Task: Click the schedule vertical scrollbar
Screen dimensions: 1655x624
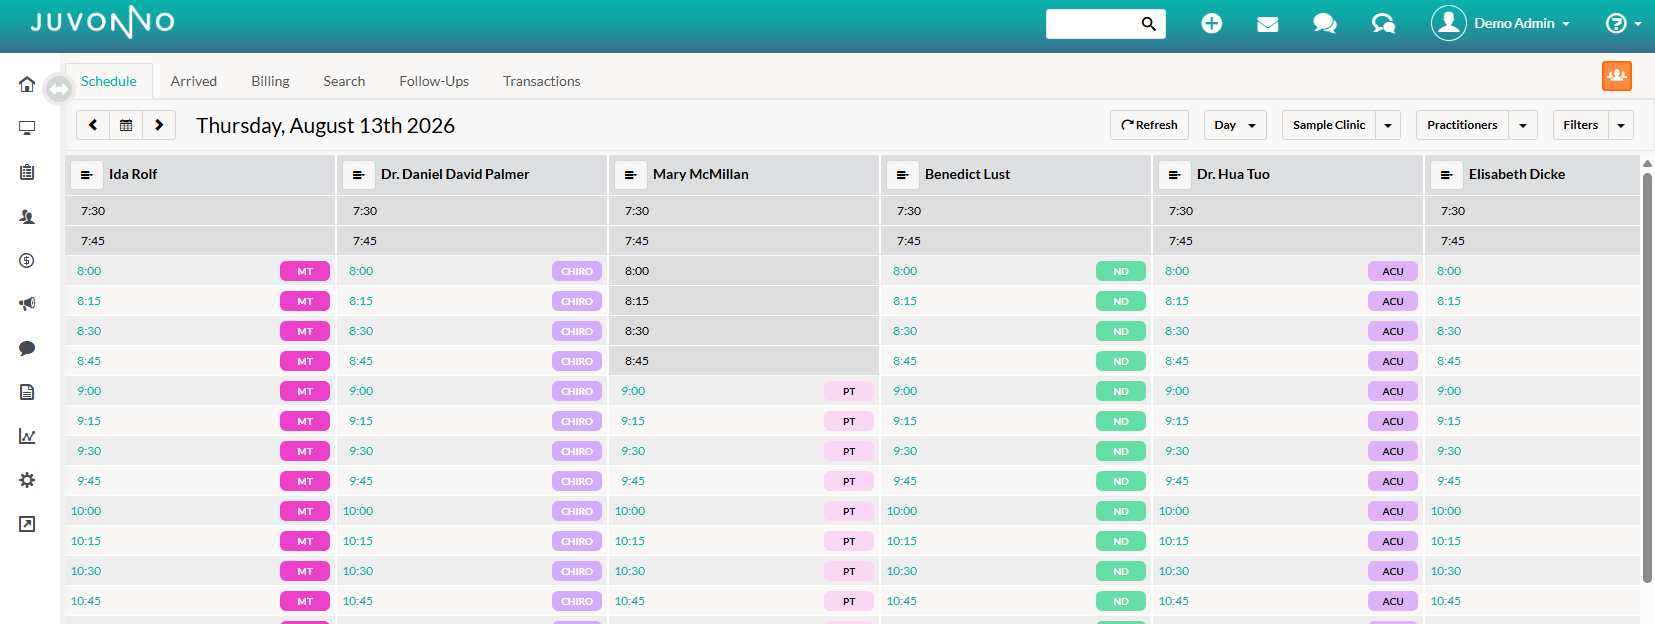Action: tap(1647, 377)
